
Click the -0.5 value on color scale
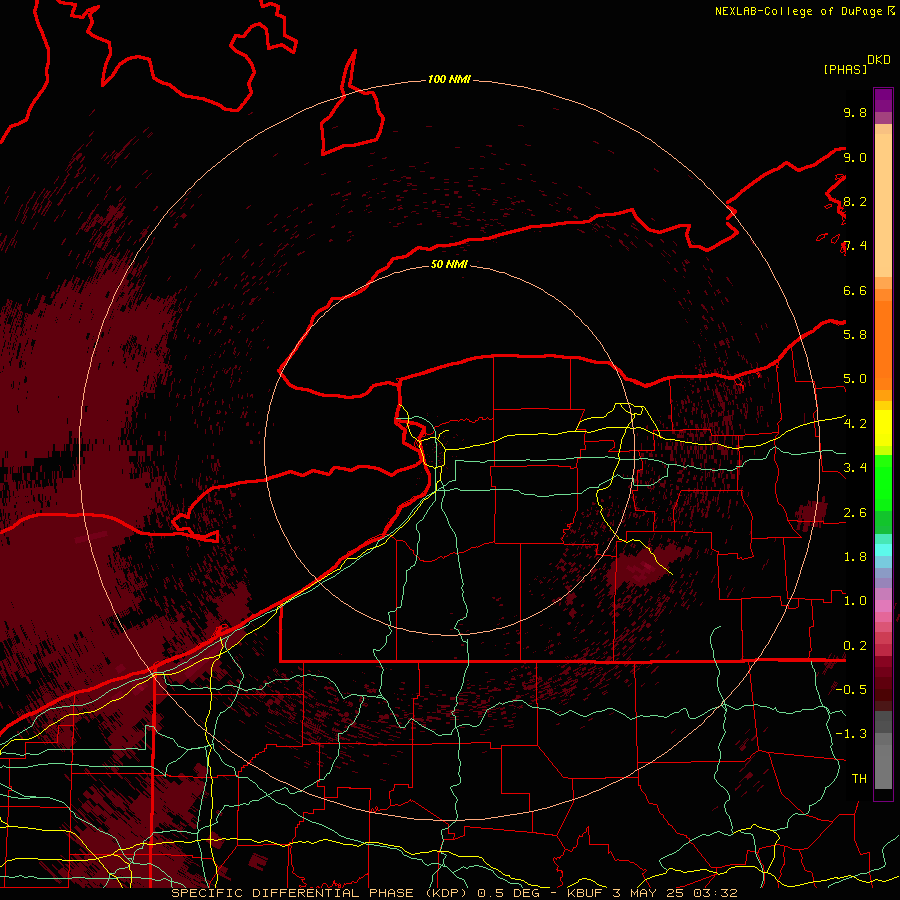[851, 689]
